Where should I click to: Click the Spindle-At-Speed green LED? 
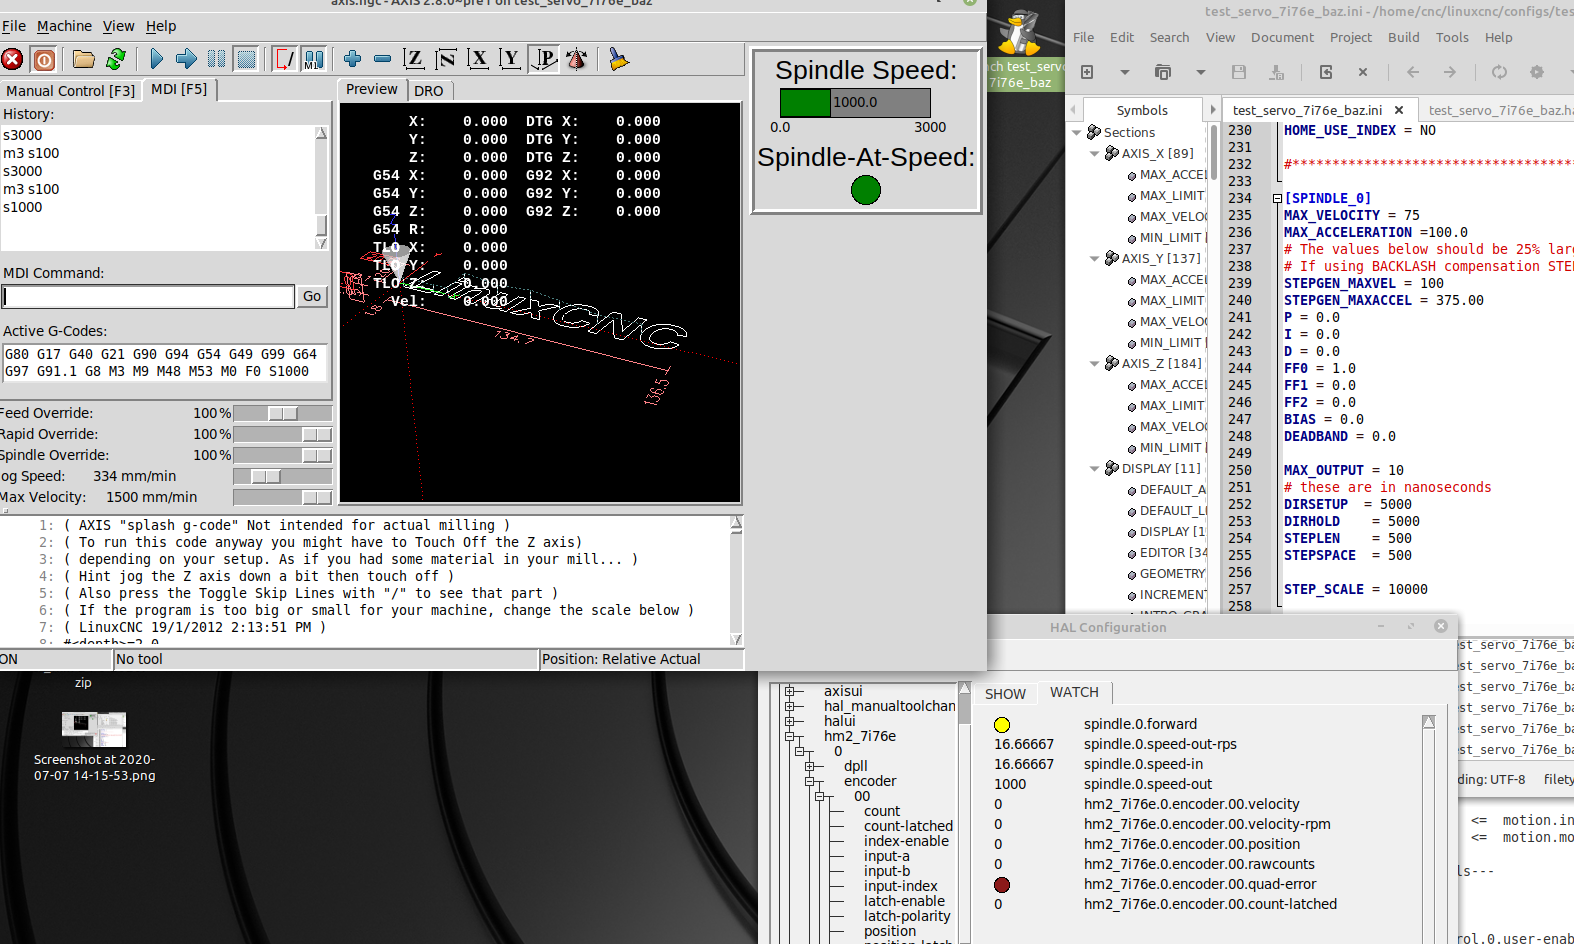(x=866, y=190)
